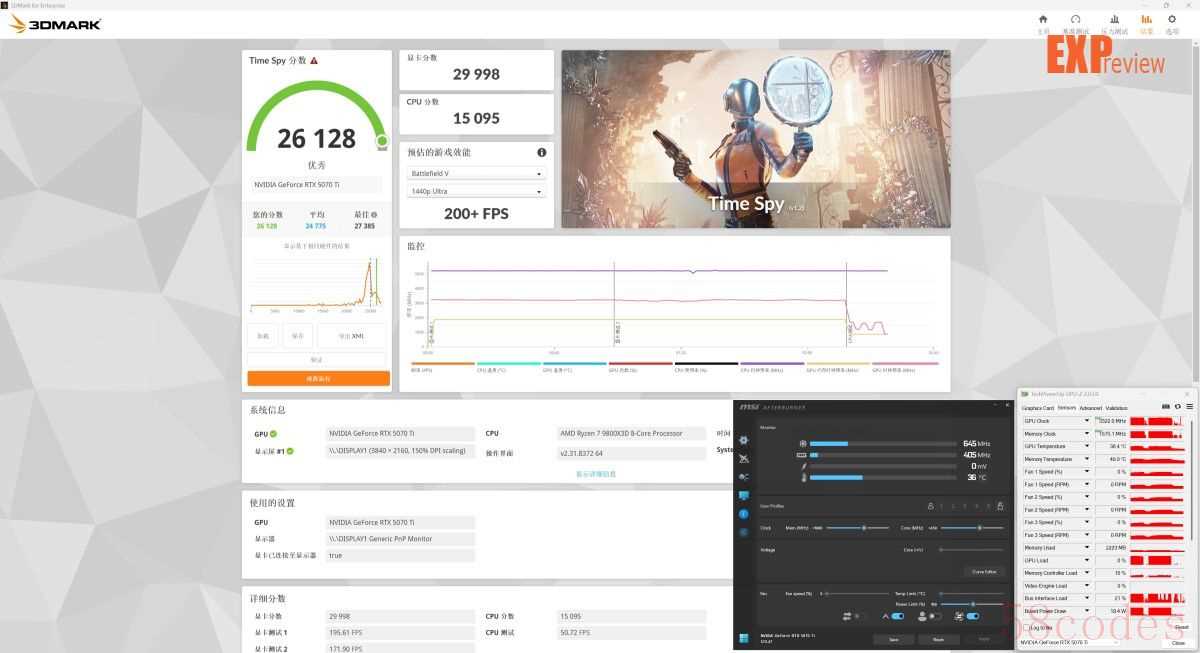Click Afterburner fan settings sidebar icon
Screen dimensions: 1200x653
tap(744, 477)
